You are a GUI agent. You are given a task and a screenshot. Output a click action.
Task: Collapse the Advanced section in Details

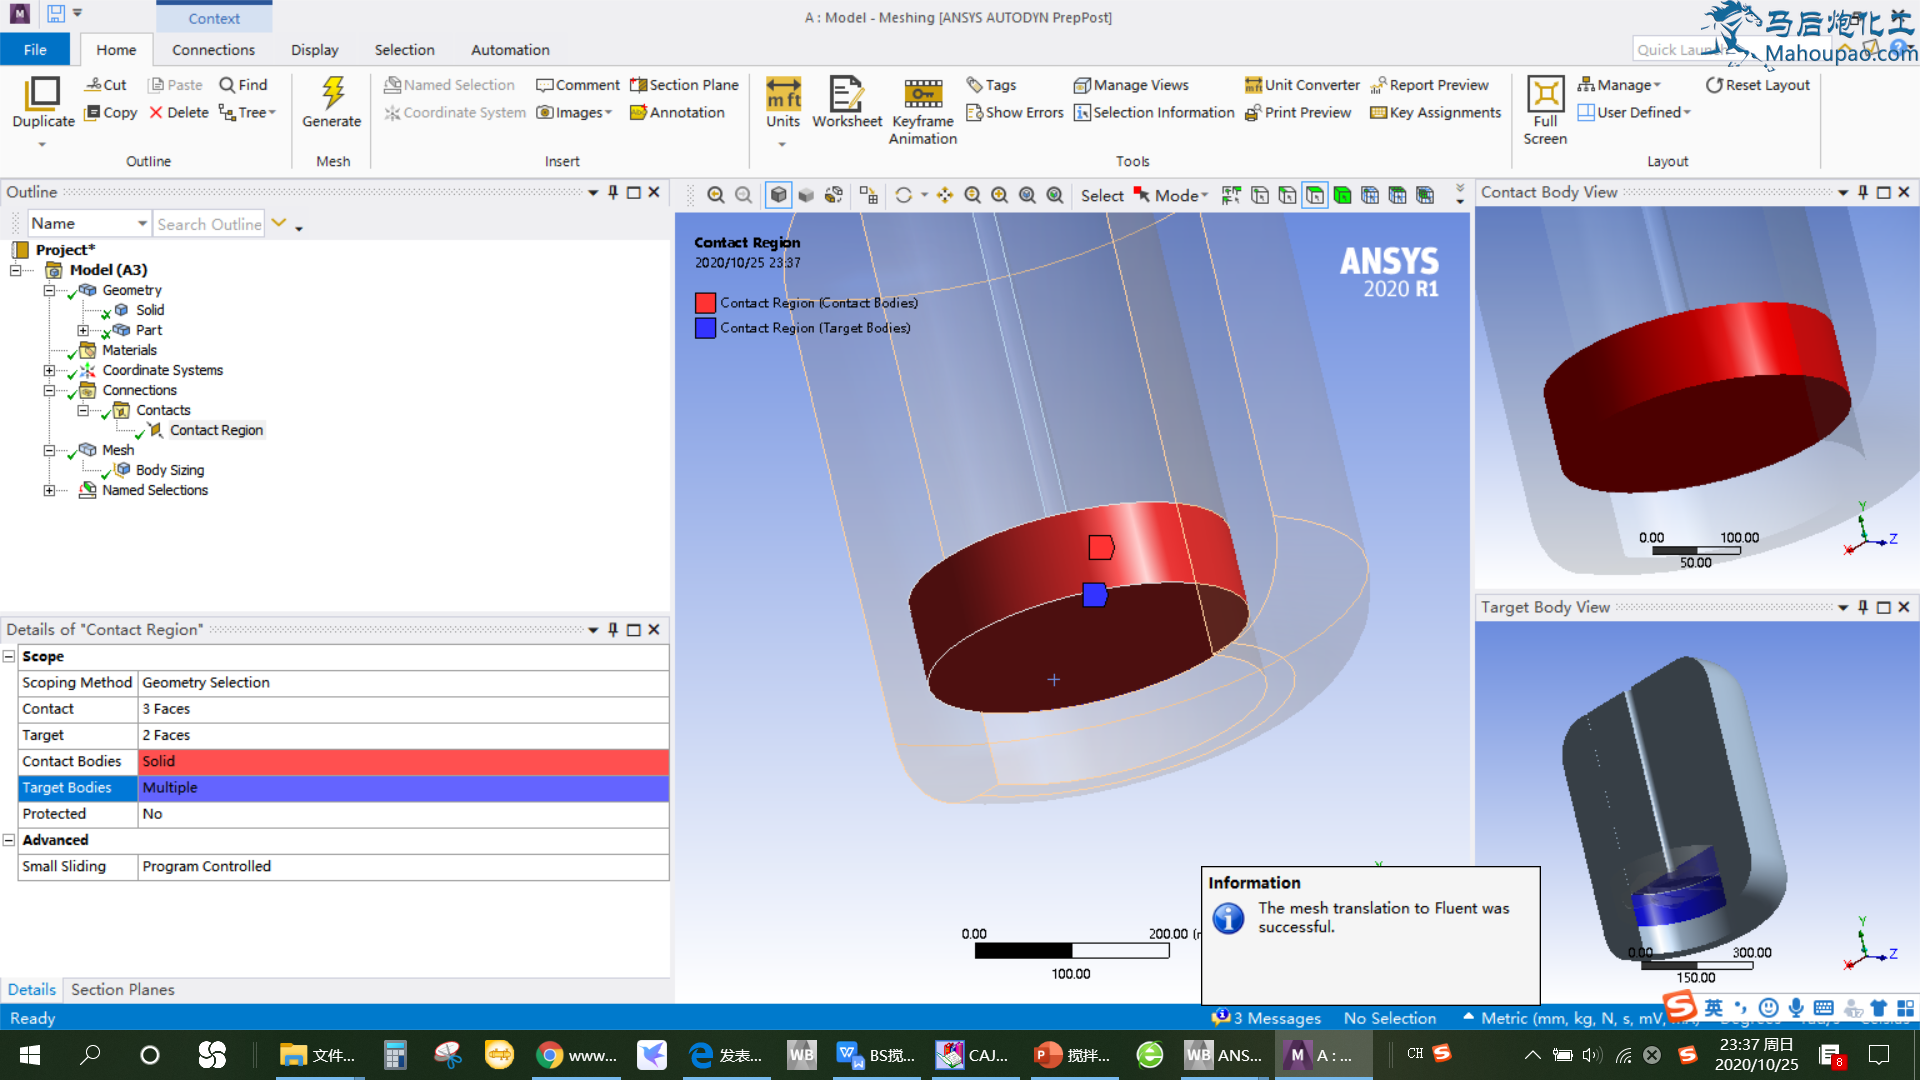(x=9, y=840)
